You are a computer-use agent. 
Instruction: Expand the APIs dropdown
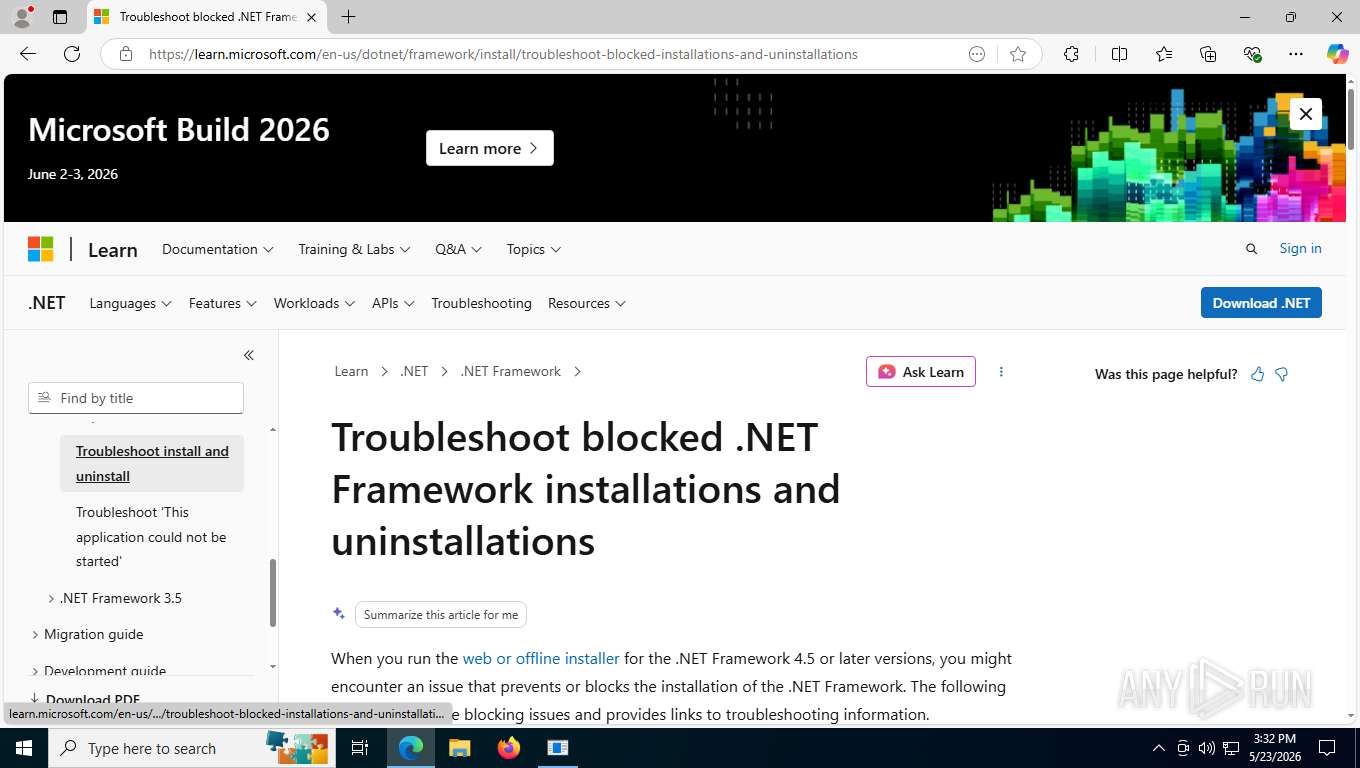click(x=393, y=303)
